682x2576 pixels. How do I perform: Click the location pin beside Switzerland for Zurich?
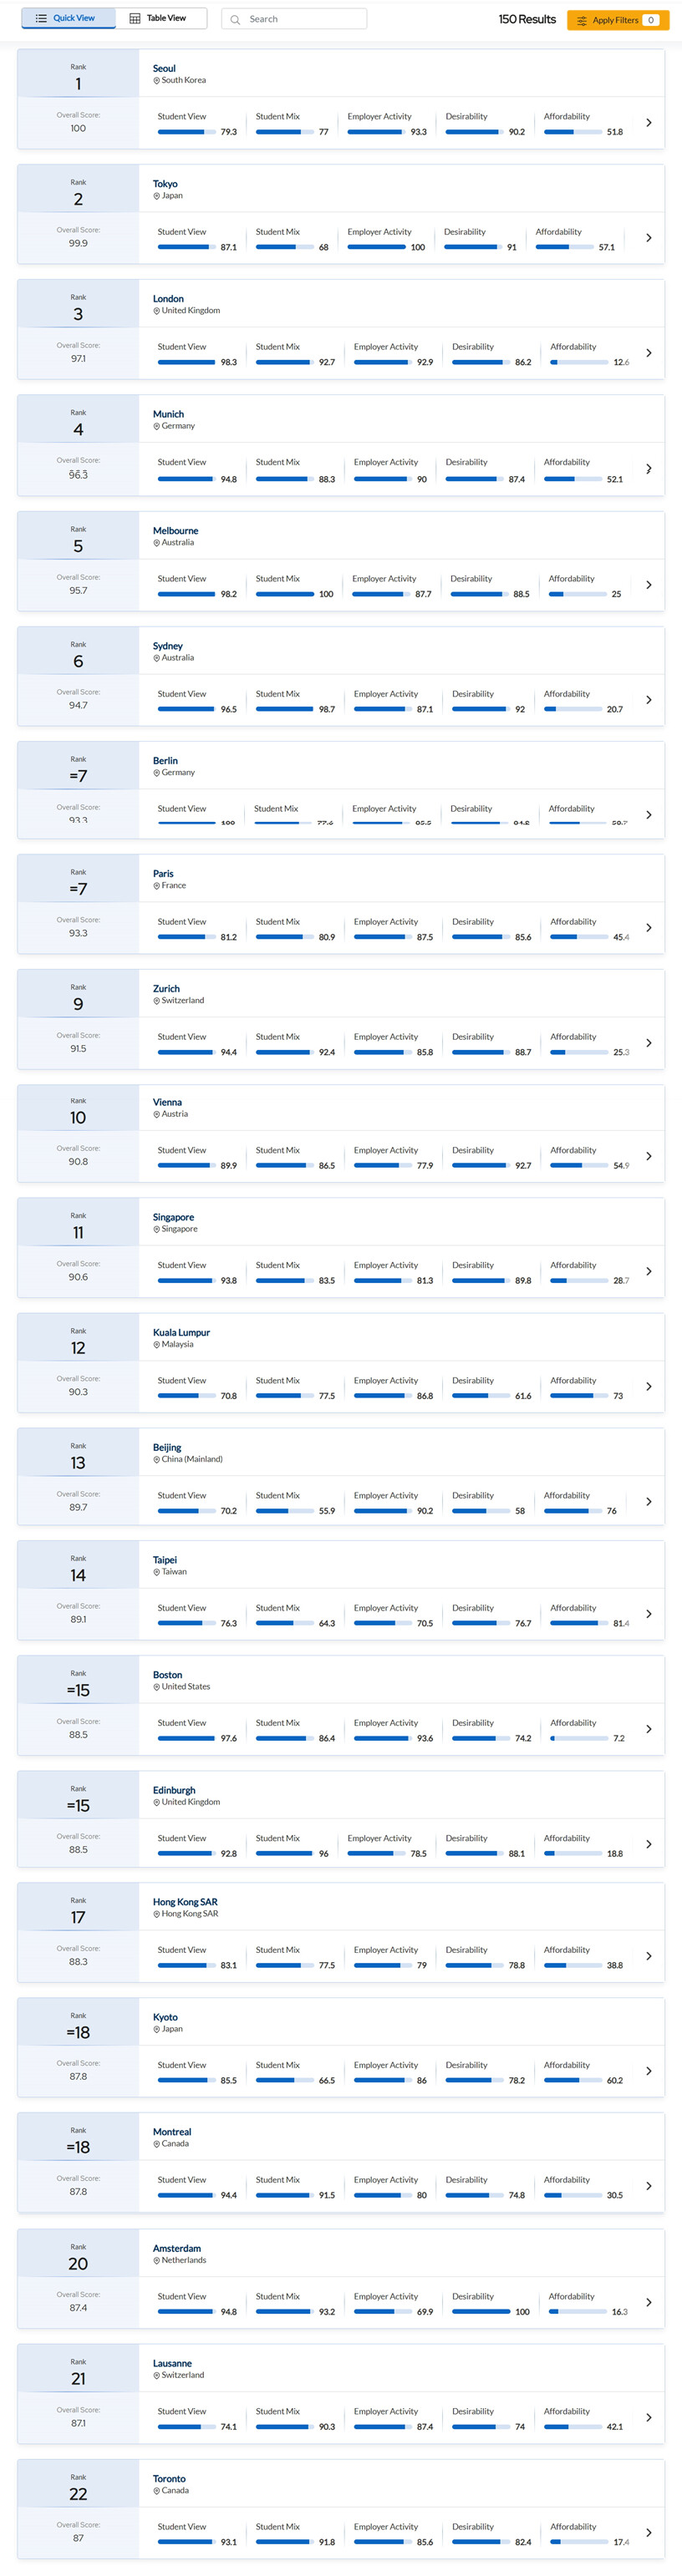[x=156, y=1001]
